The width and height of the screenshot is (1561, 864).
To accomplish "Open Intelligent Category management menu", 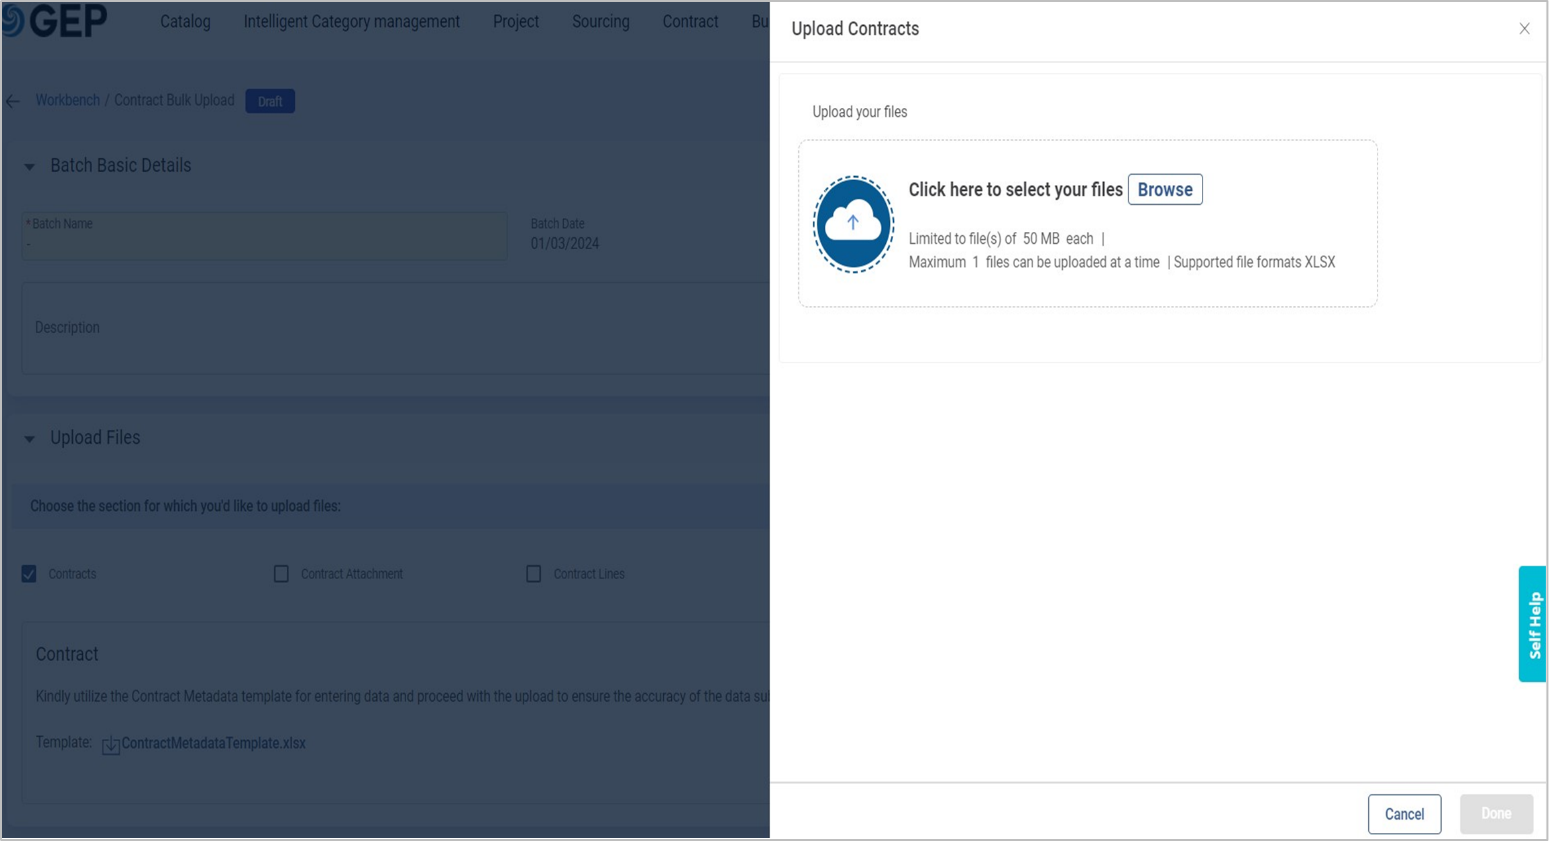I will (x=351, y=22).
